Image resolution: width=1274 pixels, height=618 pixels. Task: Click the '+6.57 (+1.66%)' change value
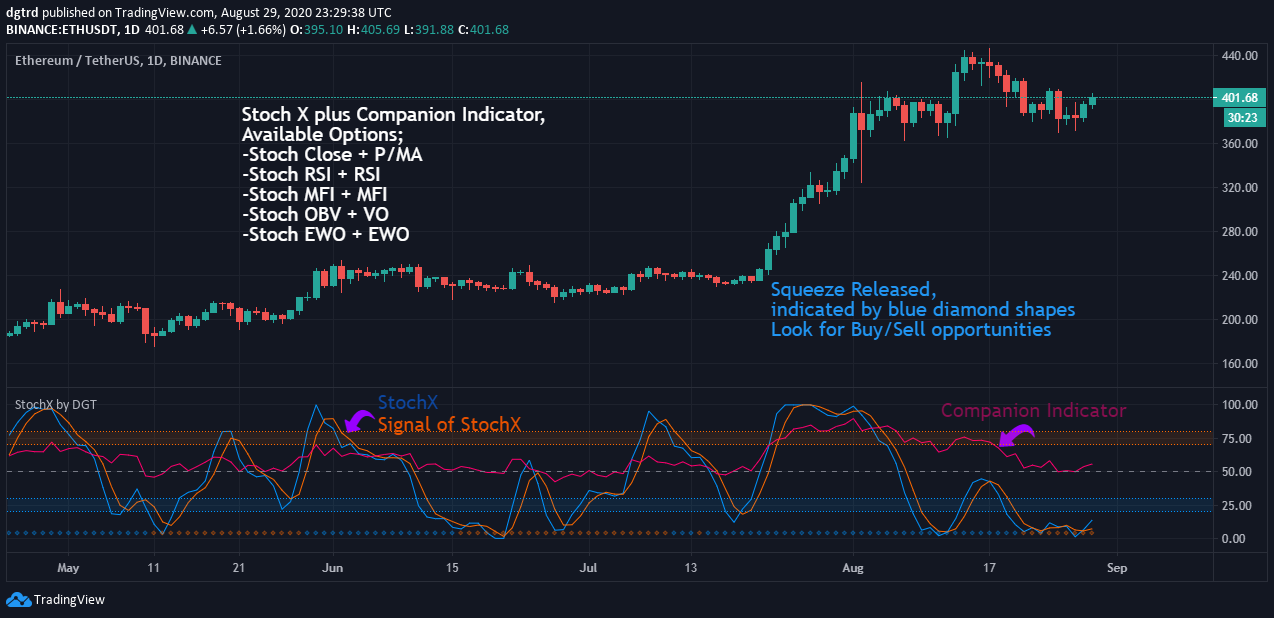(244, 30)
